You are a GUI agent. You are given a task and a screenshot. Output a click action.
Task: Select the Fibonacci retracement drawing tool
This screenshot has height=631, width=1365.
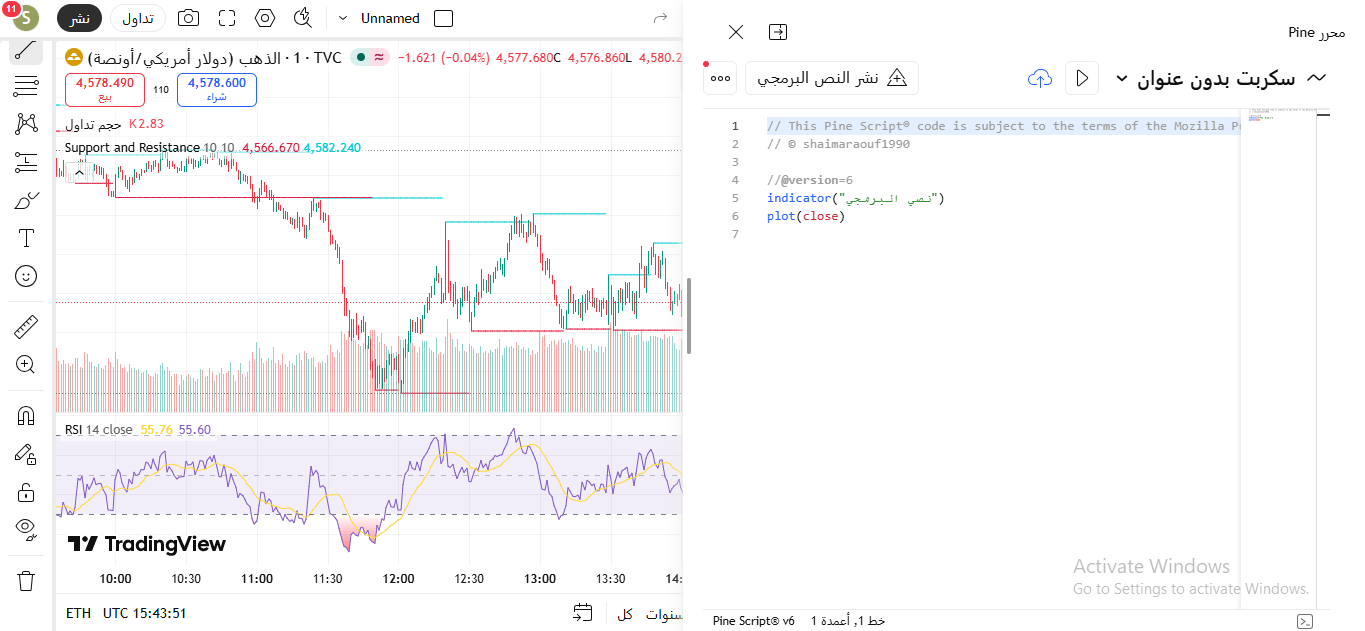(x=26, y=87)
